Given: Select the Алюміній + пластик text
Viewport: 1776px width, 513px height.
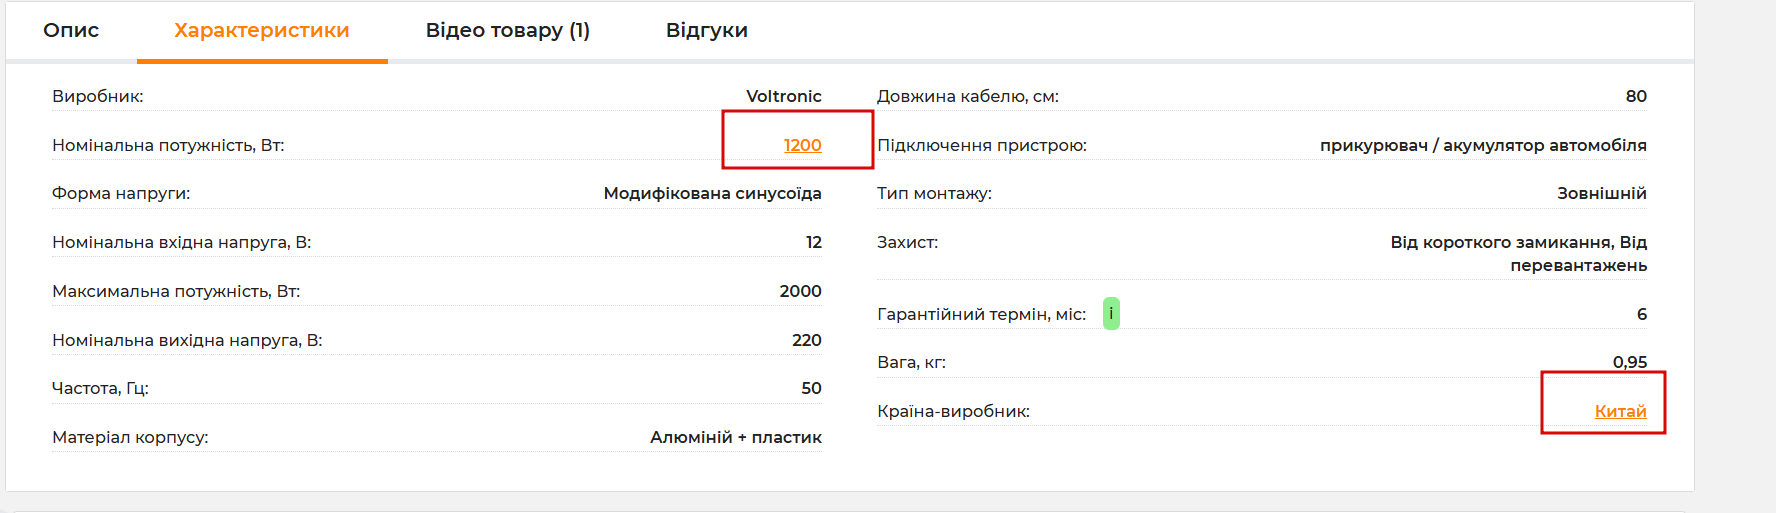Looking at the screenshot, I should coord(736,437).
